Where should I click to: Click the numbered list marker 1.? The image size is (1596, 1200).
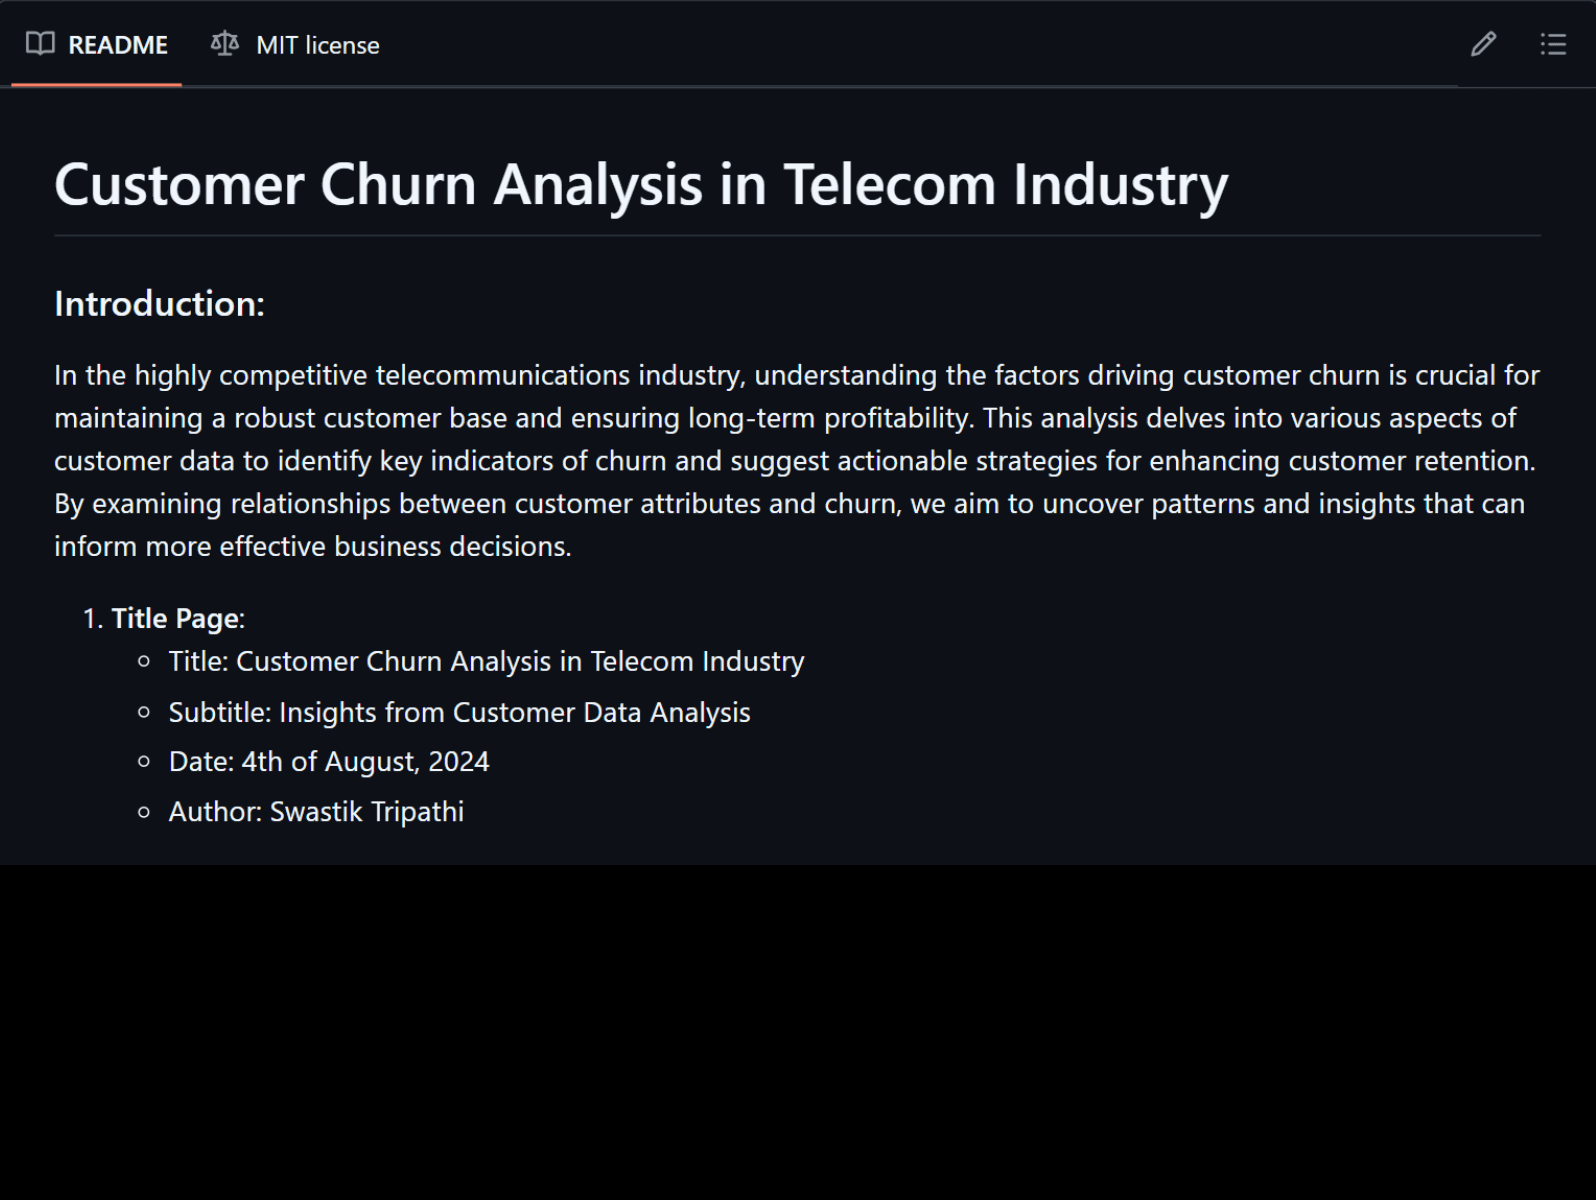(x=92, y=618)
